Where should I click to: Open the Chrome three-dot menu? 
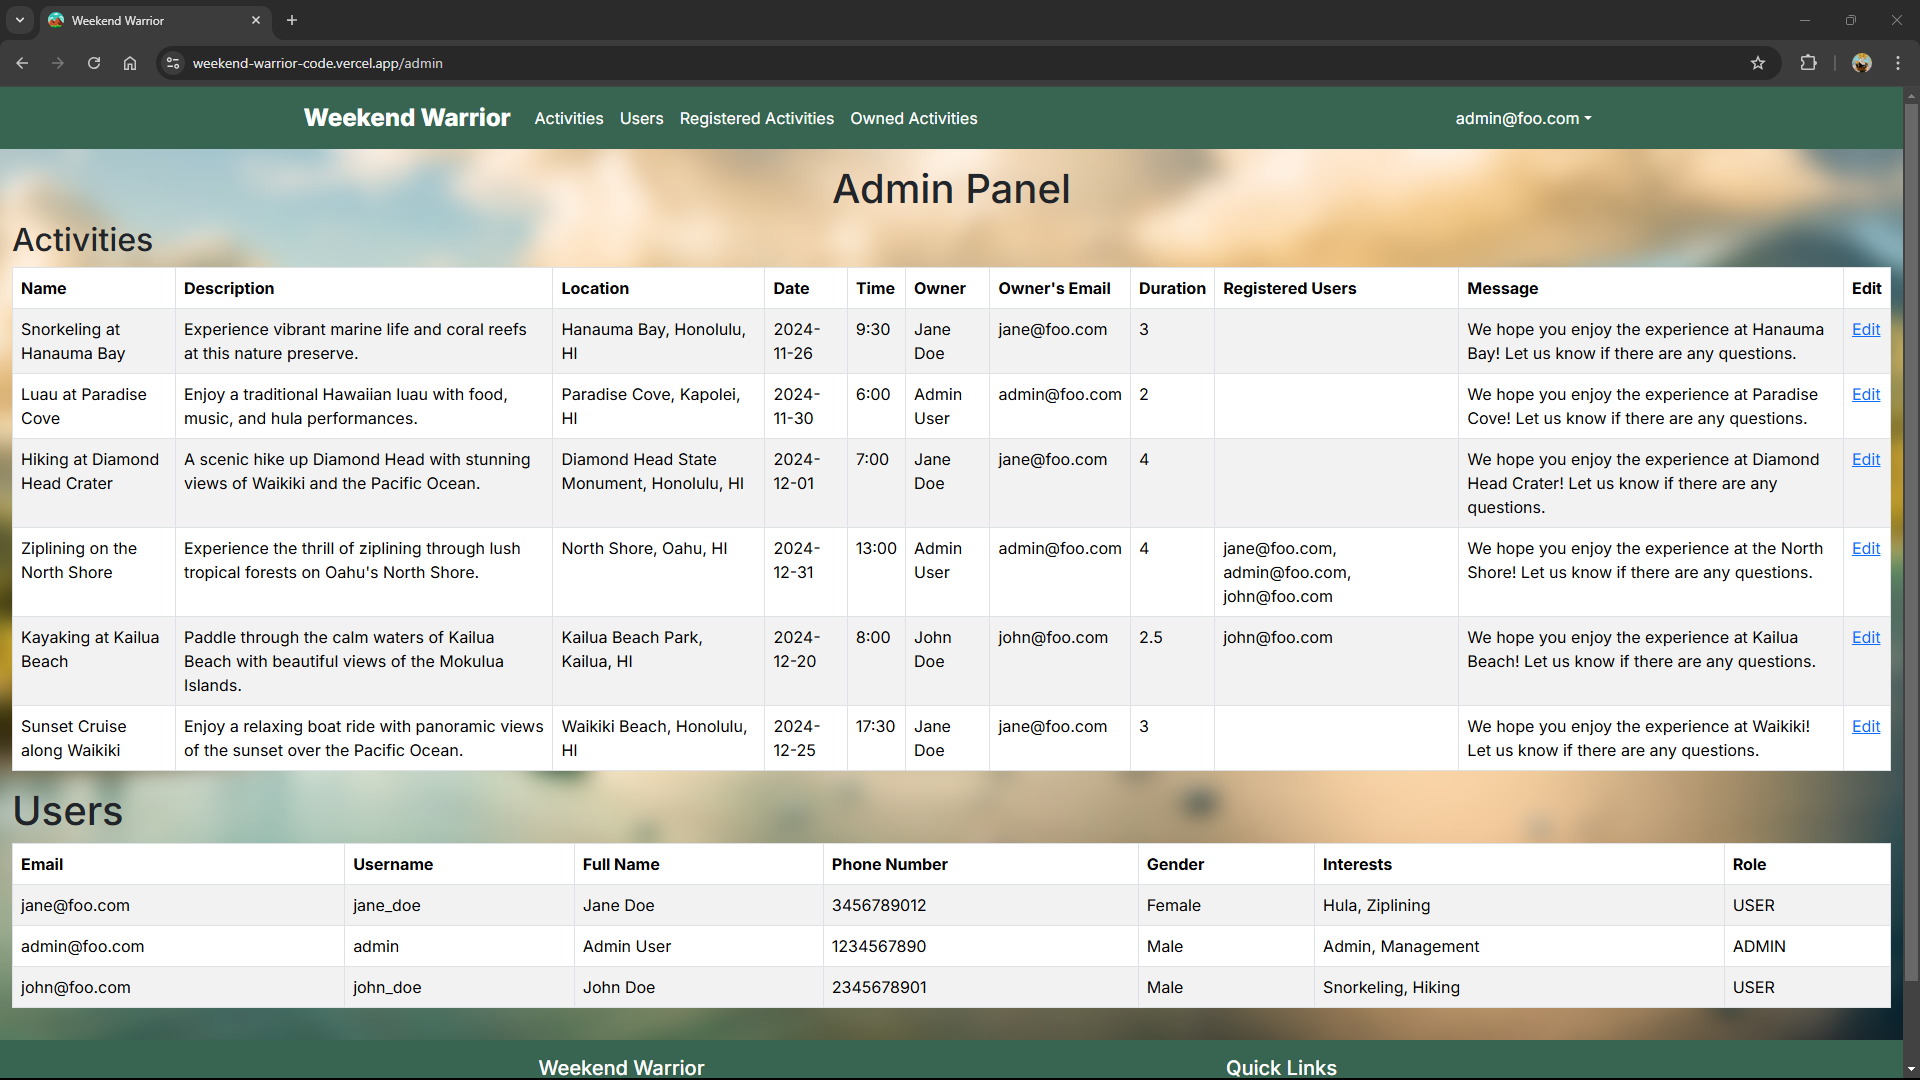[1898, 63]
